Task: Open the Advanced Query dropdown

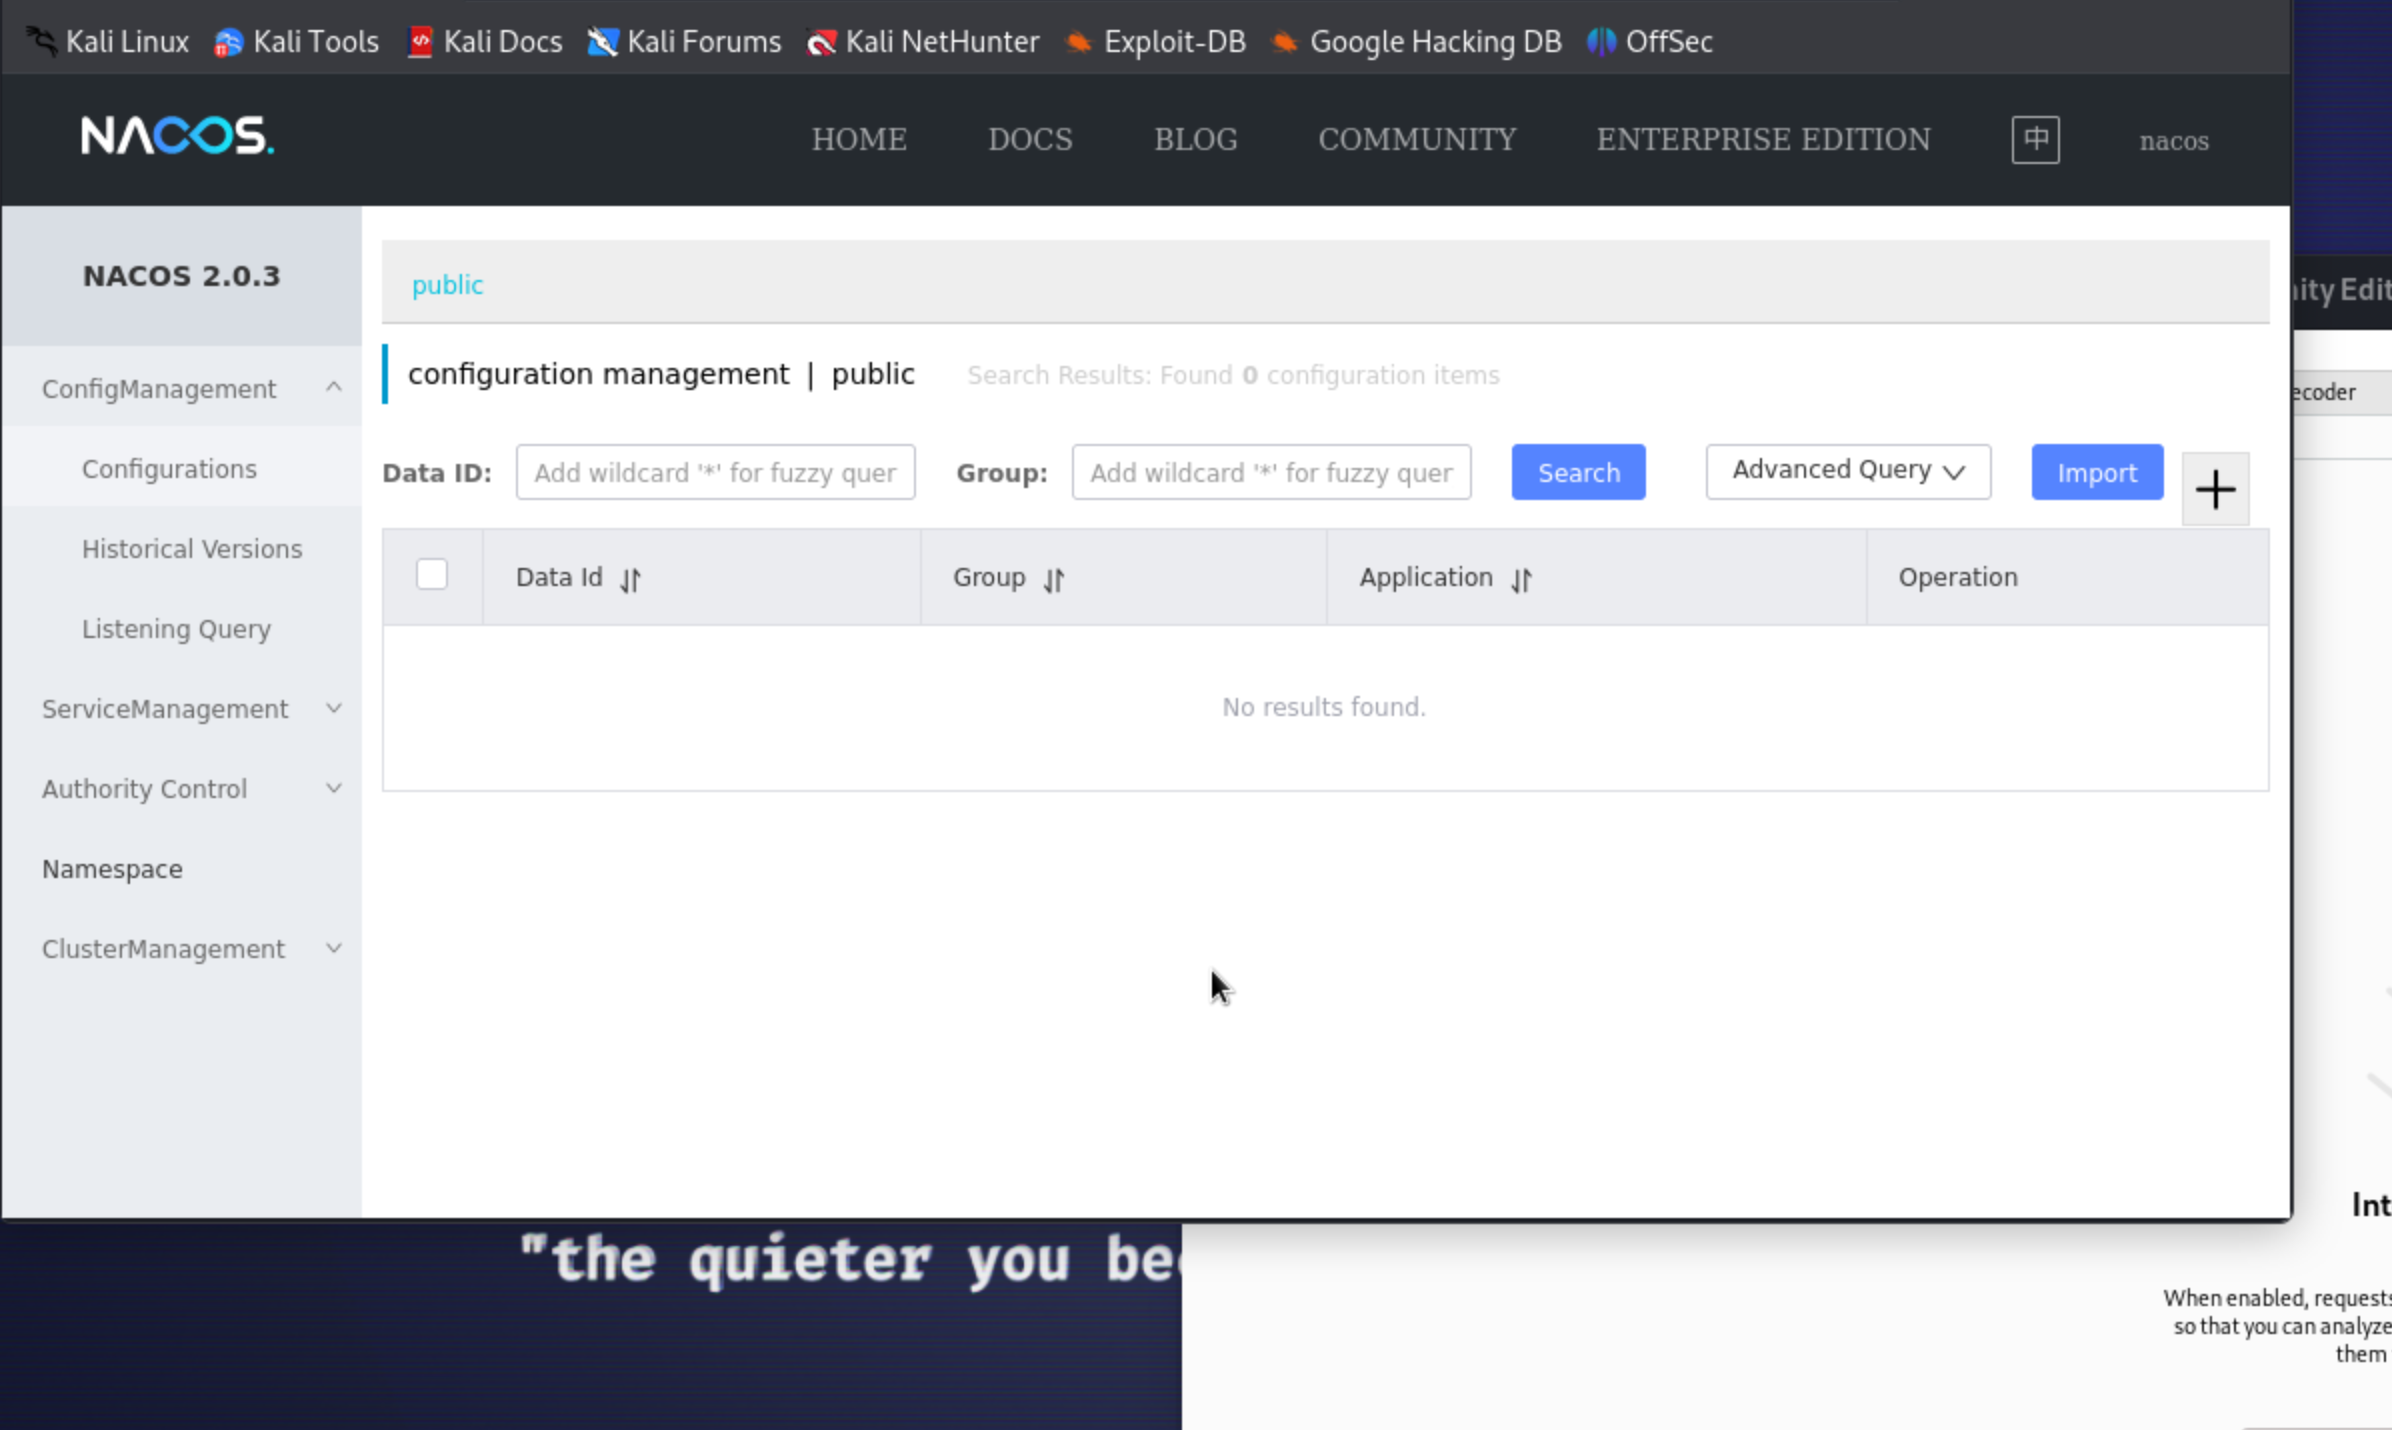Action: [x=1847, y=471]
